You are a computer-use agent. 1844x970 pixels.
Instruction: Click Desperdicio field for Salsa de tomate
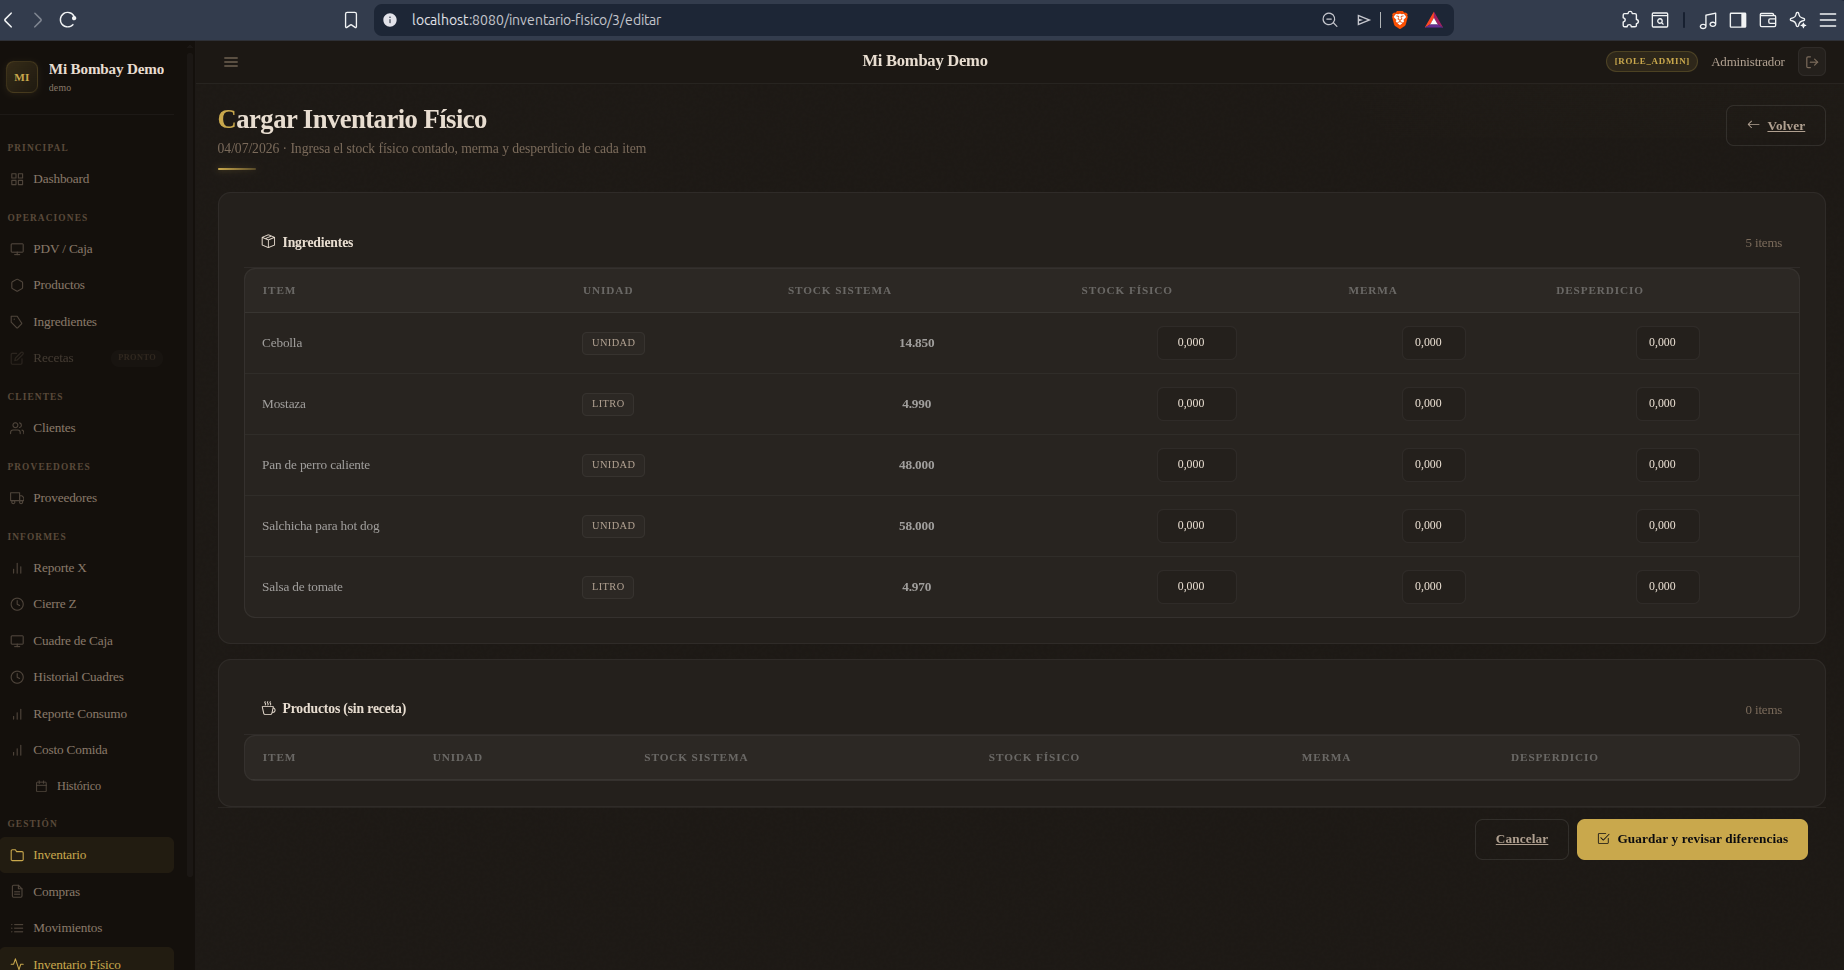1667,587
